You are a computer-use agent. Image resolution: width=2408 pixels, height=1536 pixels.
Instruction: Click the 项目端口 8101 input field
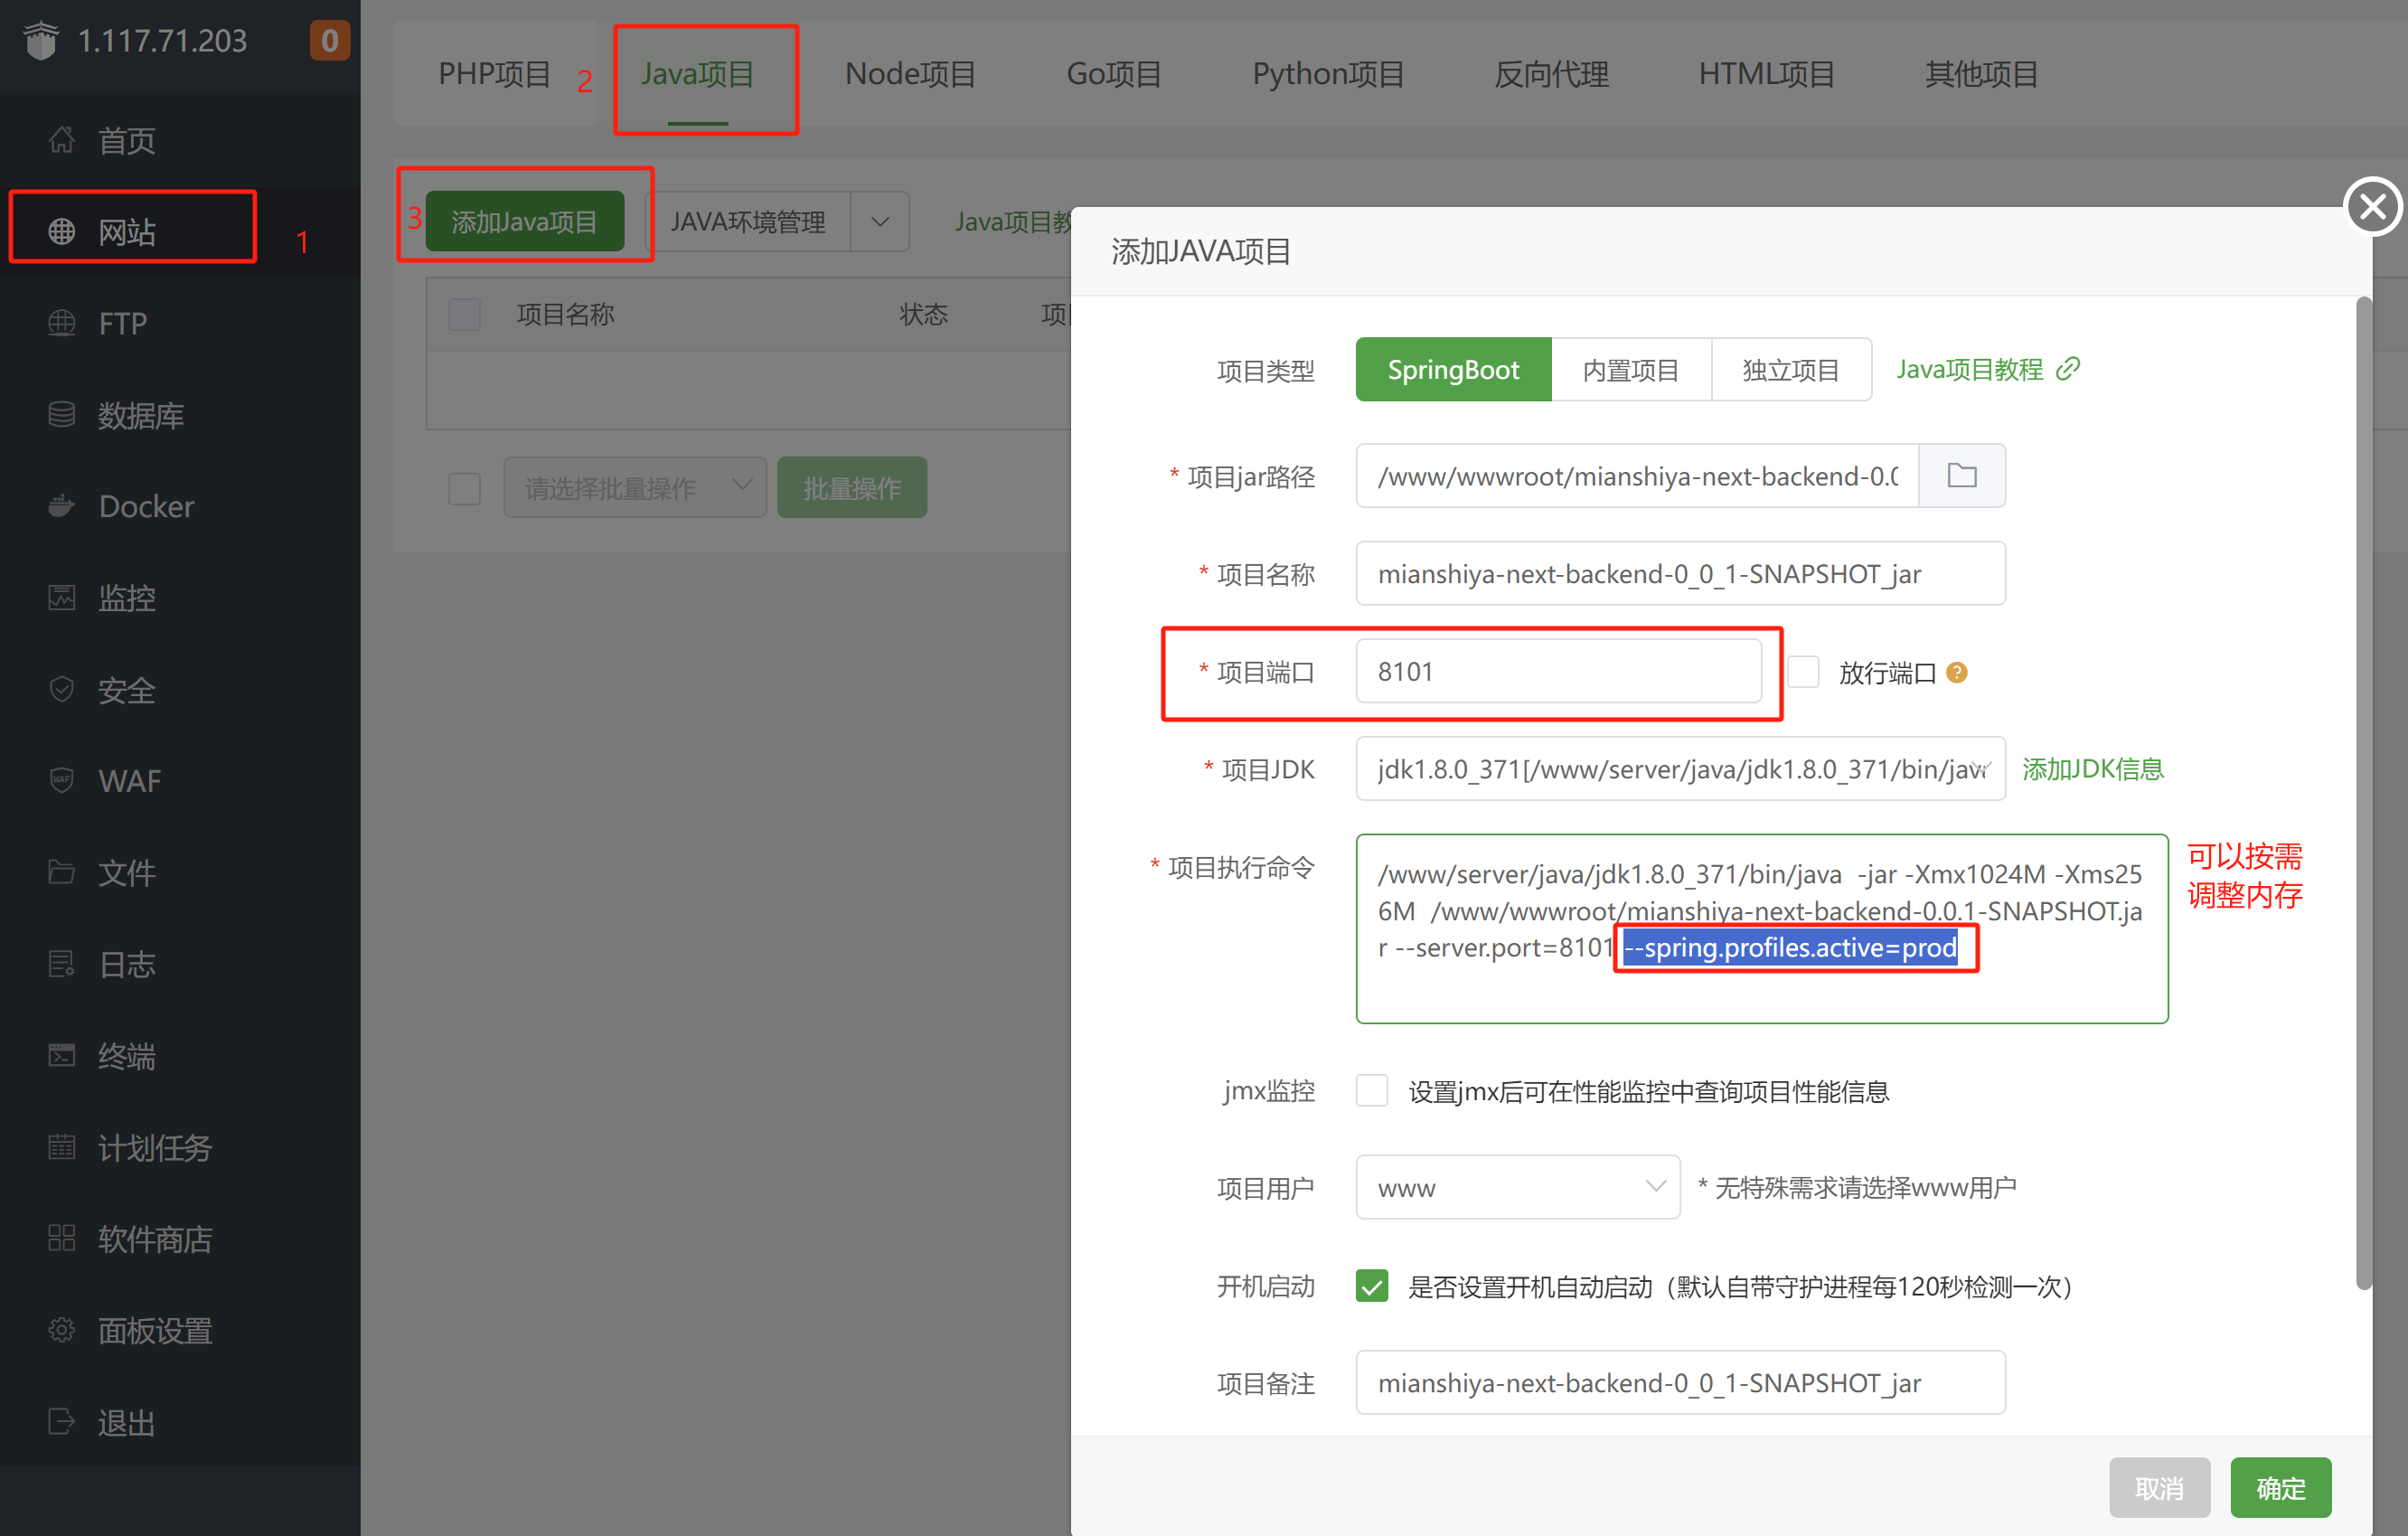tap(1564, 671)
